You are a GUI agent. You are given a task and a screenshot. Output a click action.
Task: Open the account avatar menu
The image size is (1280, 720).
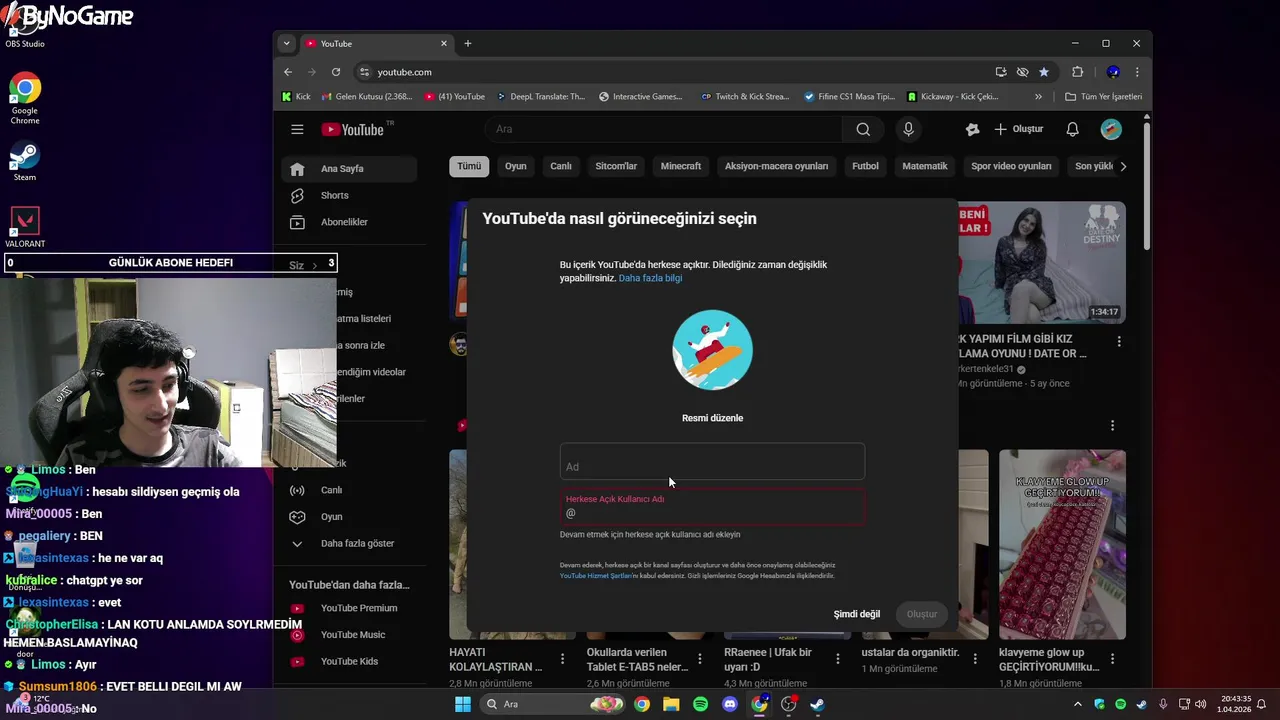1111,129
